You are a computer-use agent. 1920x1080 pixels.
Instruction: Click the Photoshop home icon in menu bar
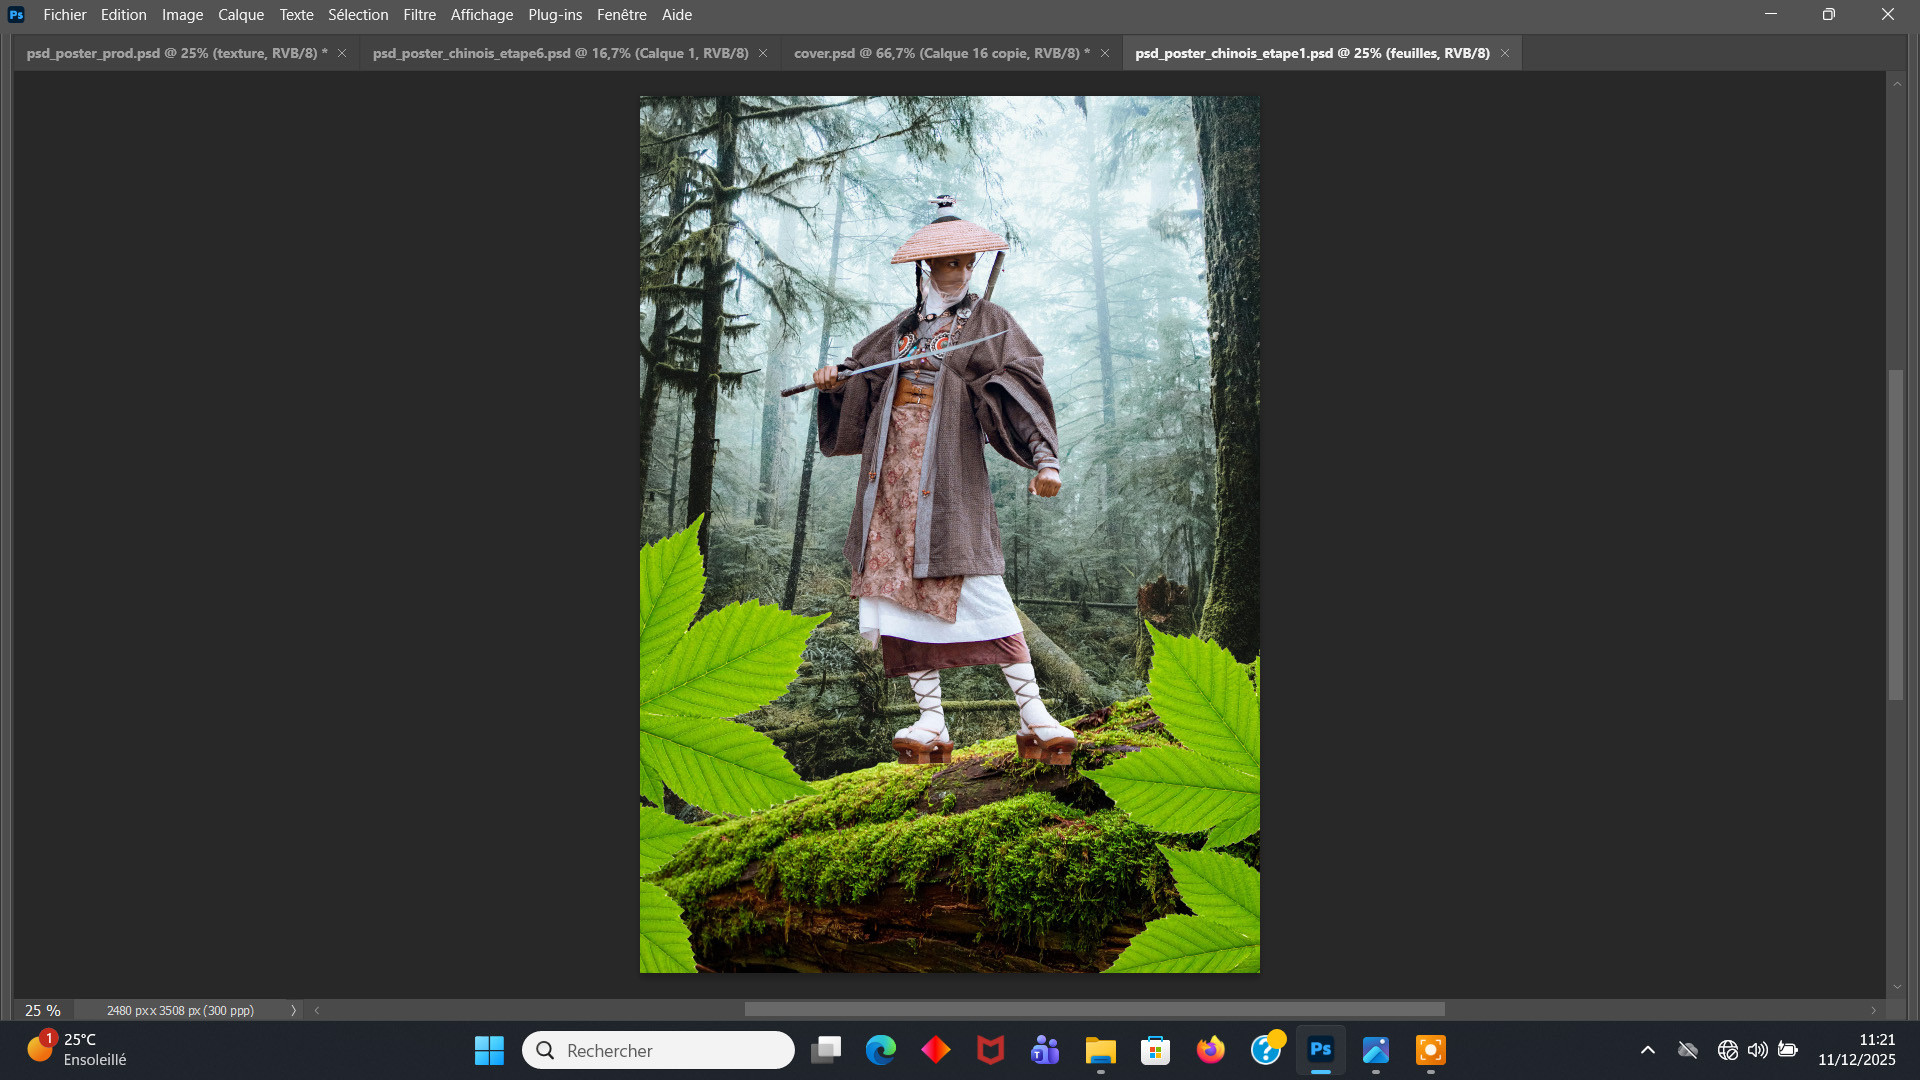[16, 15]
